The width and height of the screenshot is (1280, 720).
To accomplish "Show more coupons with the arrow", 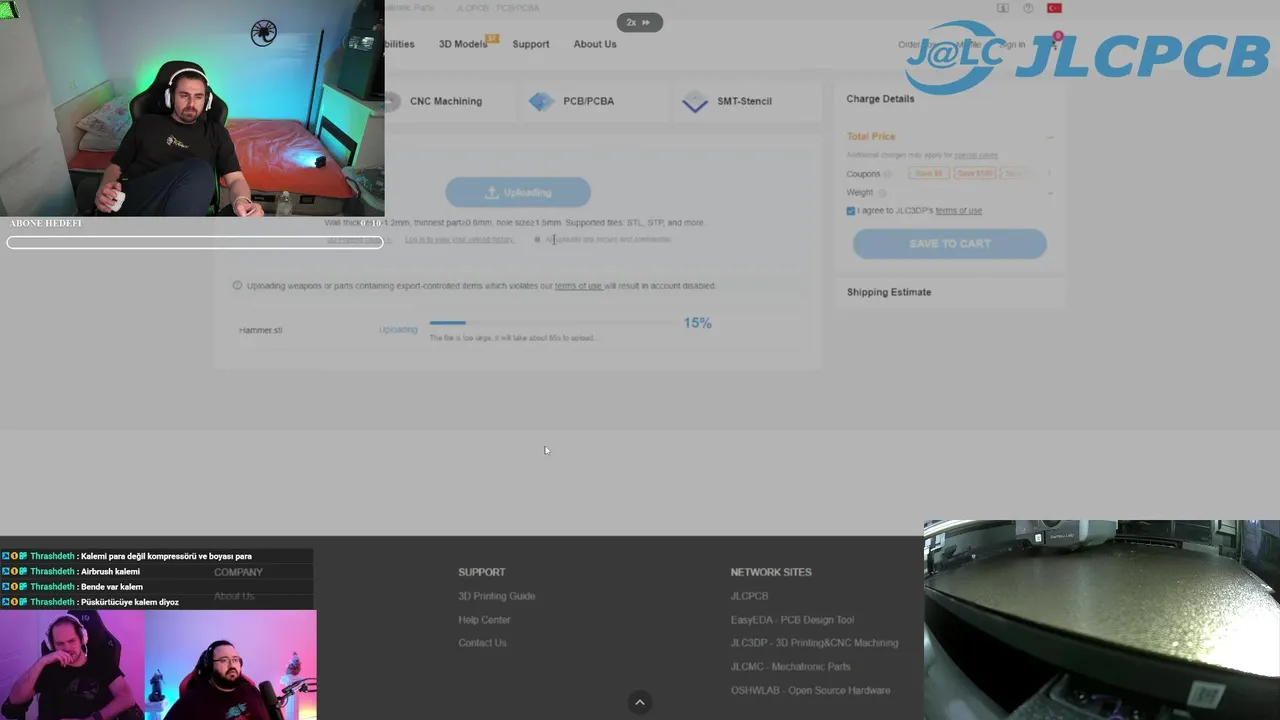I will tap(1050, 174).
